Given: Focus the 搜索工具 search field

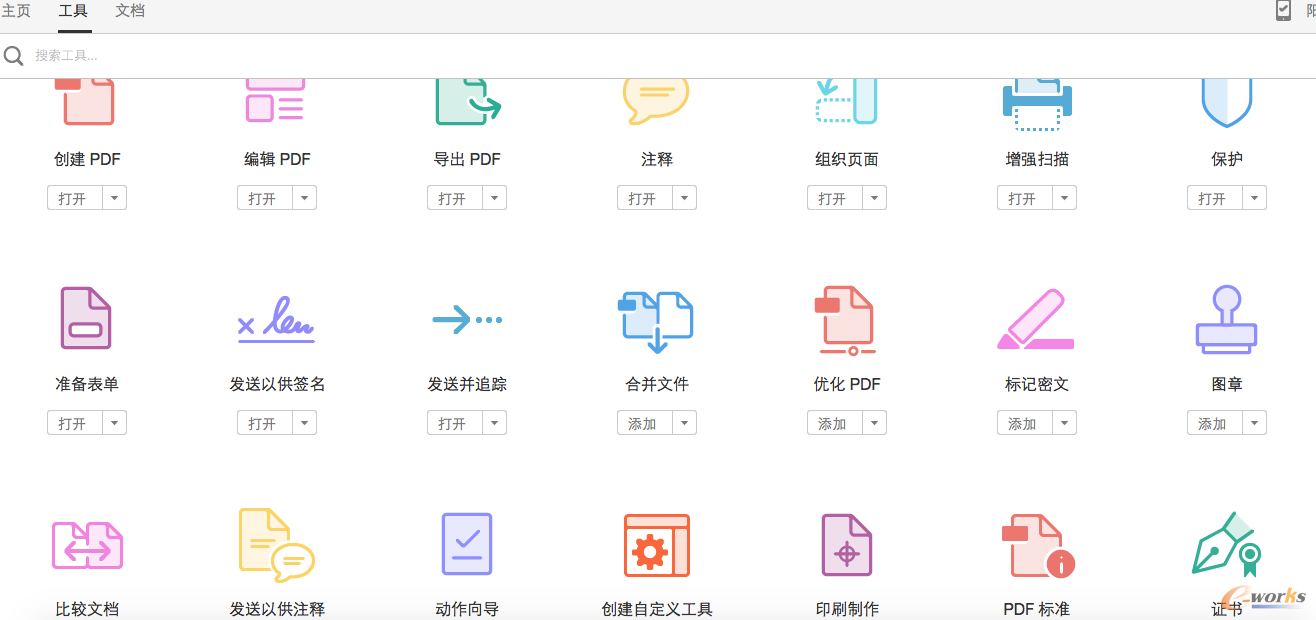Looking at the screenshot, I should pyautogui.click(x=658, y=56).
